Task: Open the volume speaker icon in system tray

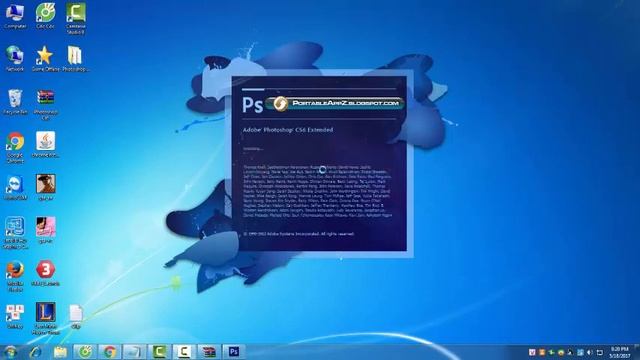Action: (x=589, y=352)
